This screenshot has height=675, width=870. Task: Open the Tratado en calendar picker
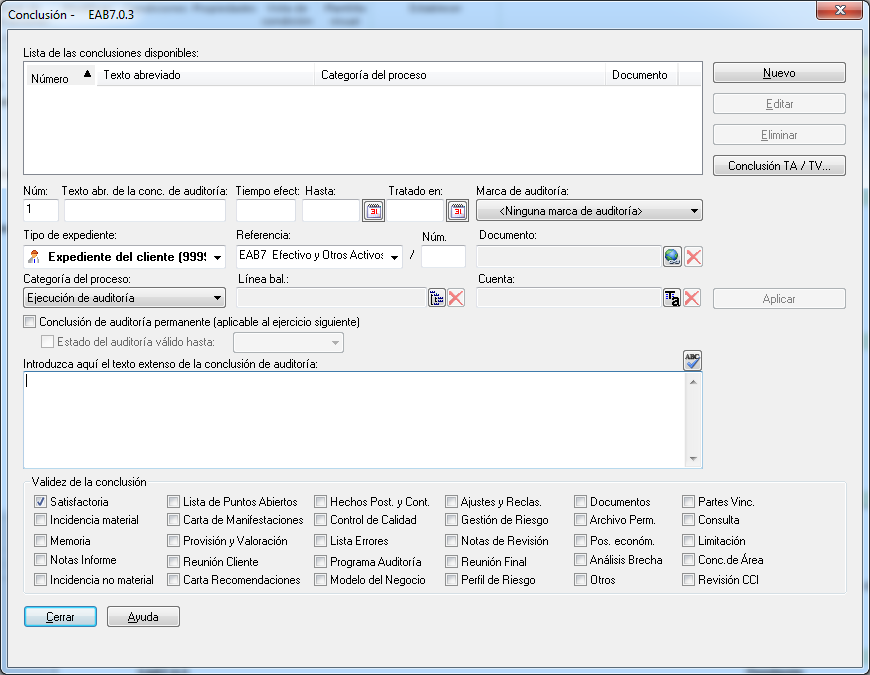click(457, 211)
